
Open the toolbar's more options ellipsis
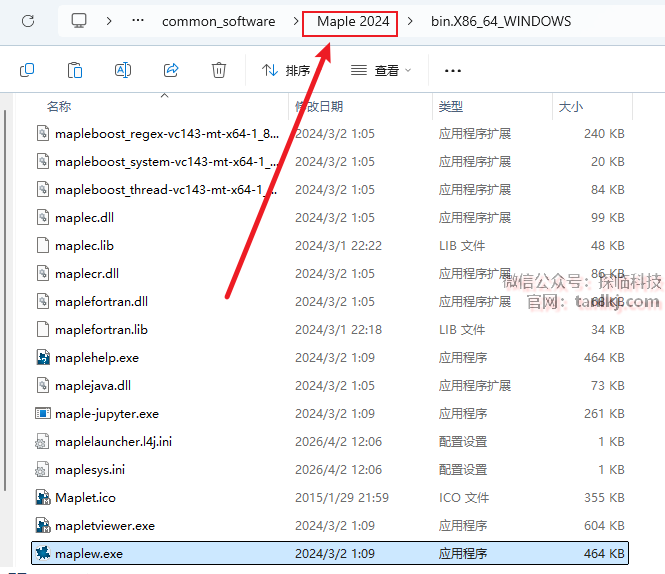click(x=453, y=70)
